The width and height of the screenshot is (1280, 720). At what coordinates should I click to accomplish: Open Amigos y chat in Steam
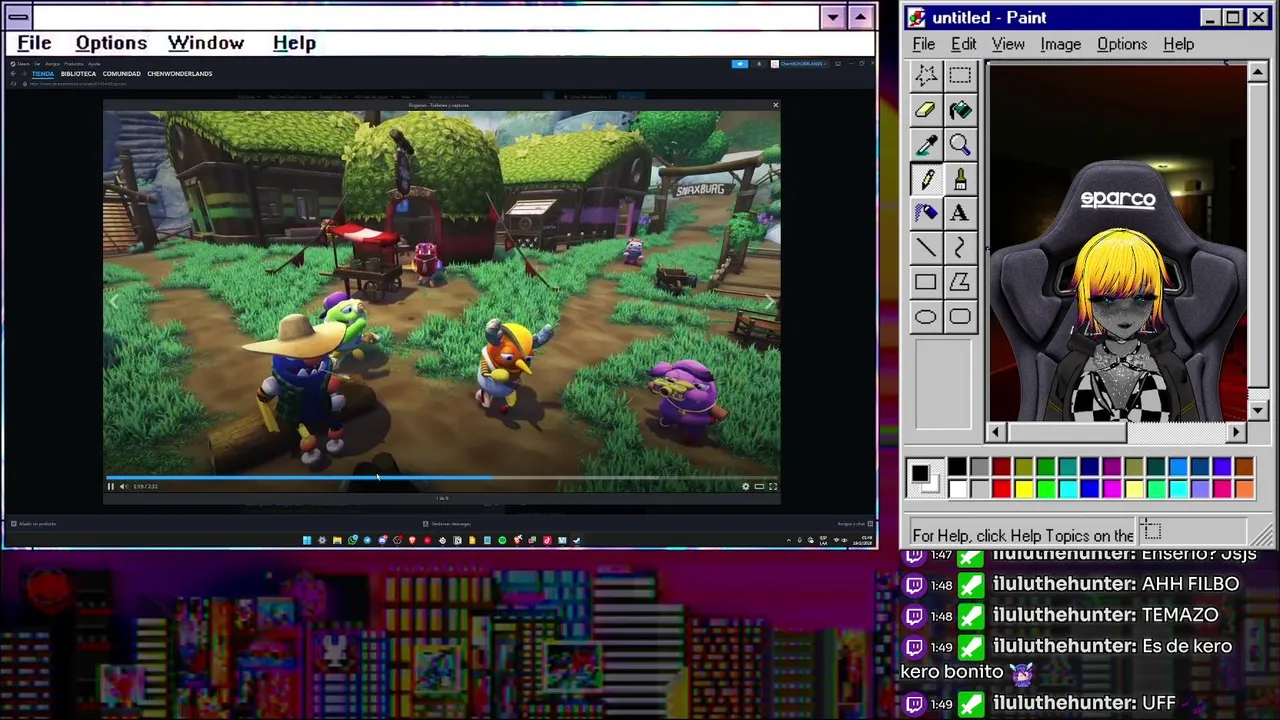coord(855,524)
